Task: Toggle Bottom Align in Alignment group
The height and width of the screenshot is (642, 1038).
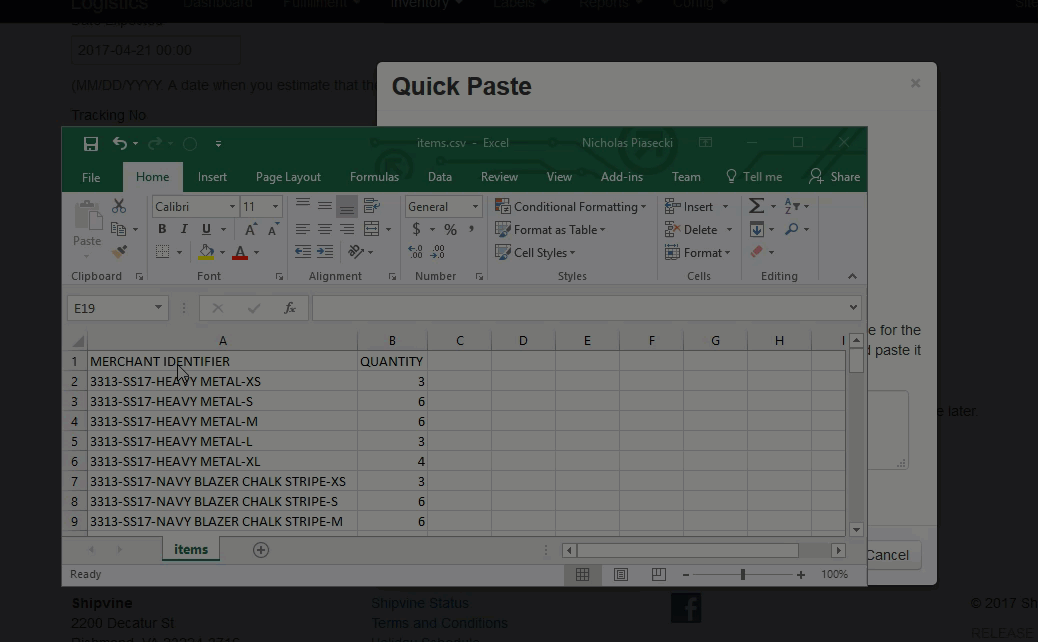Action: coord(347,206)
